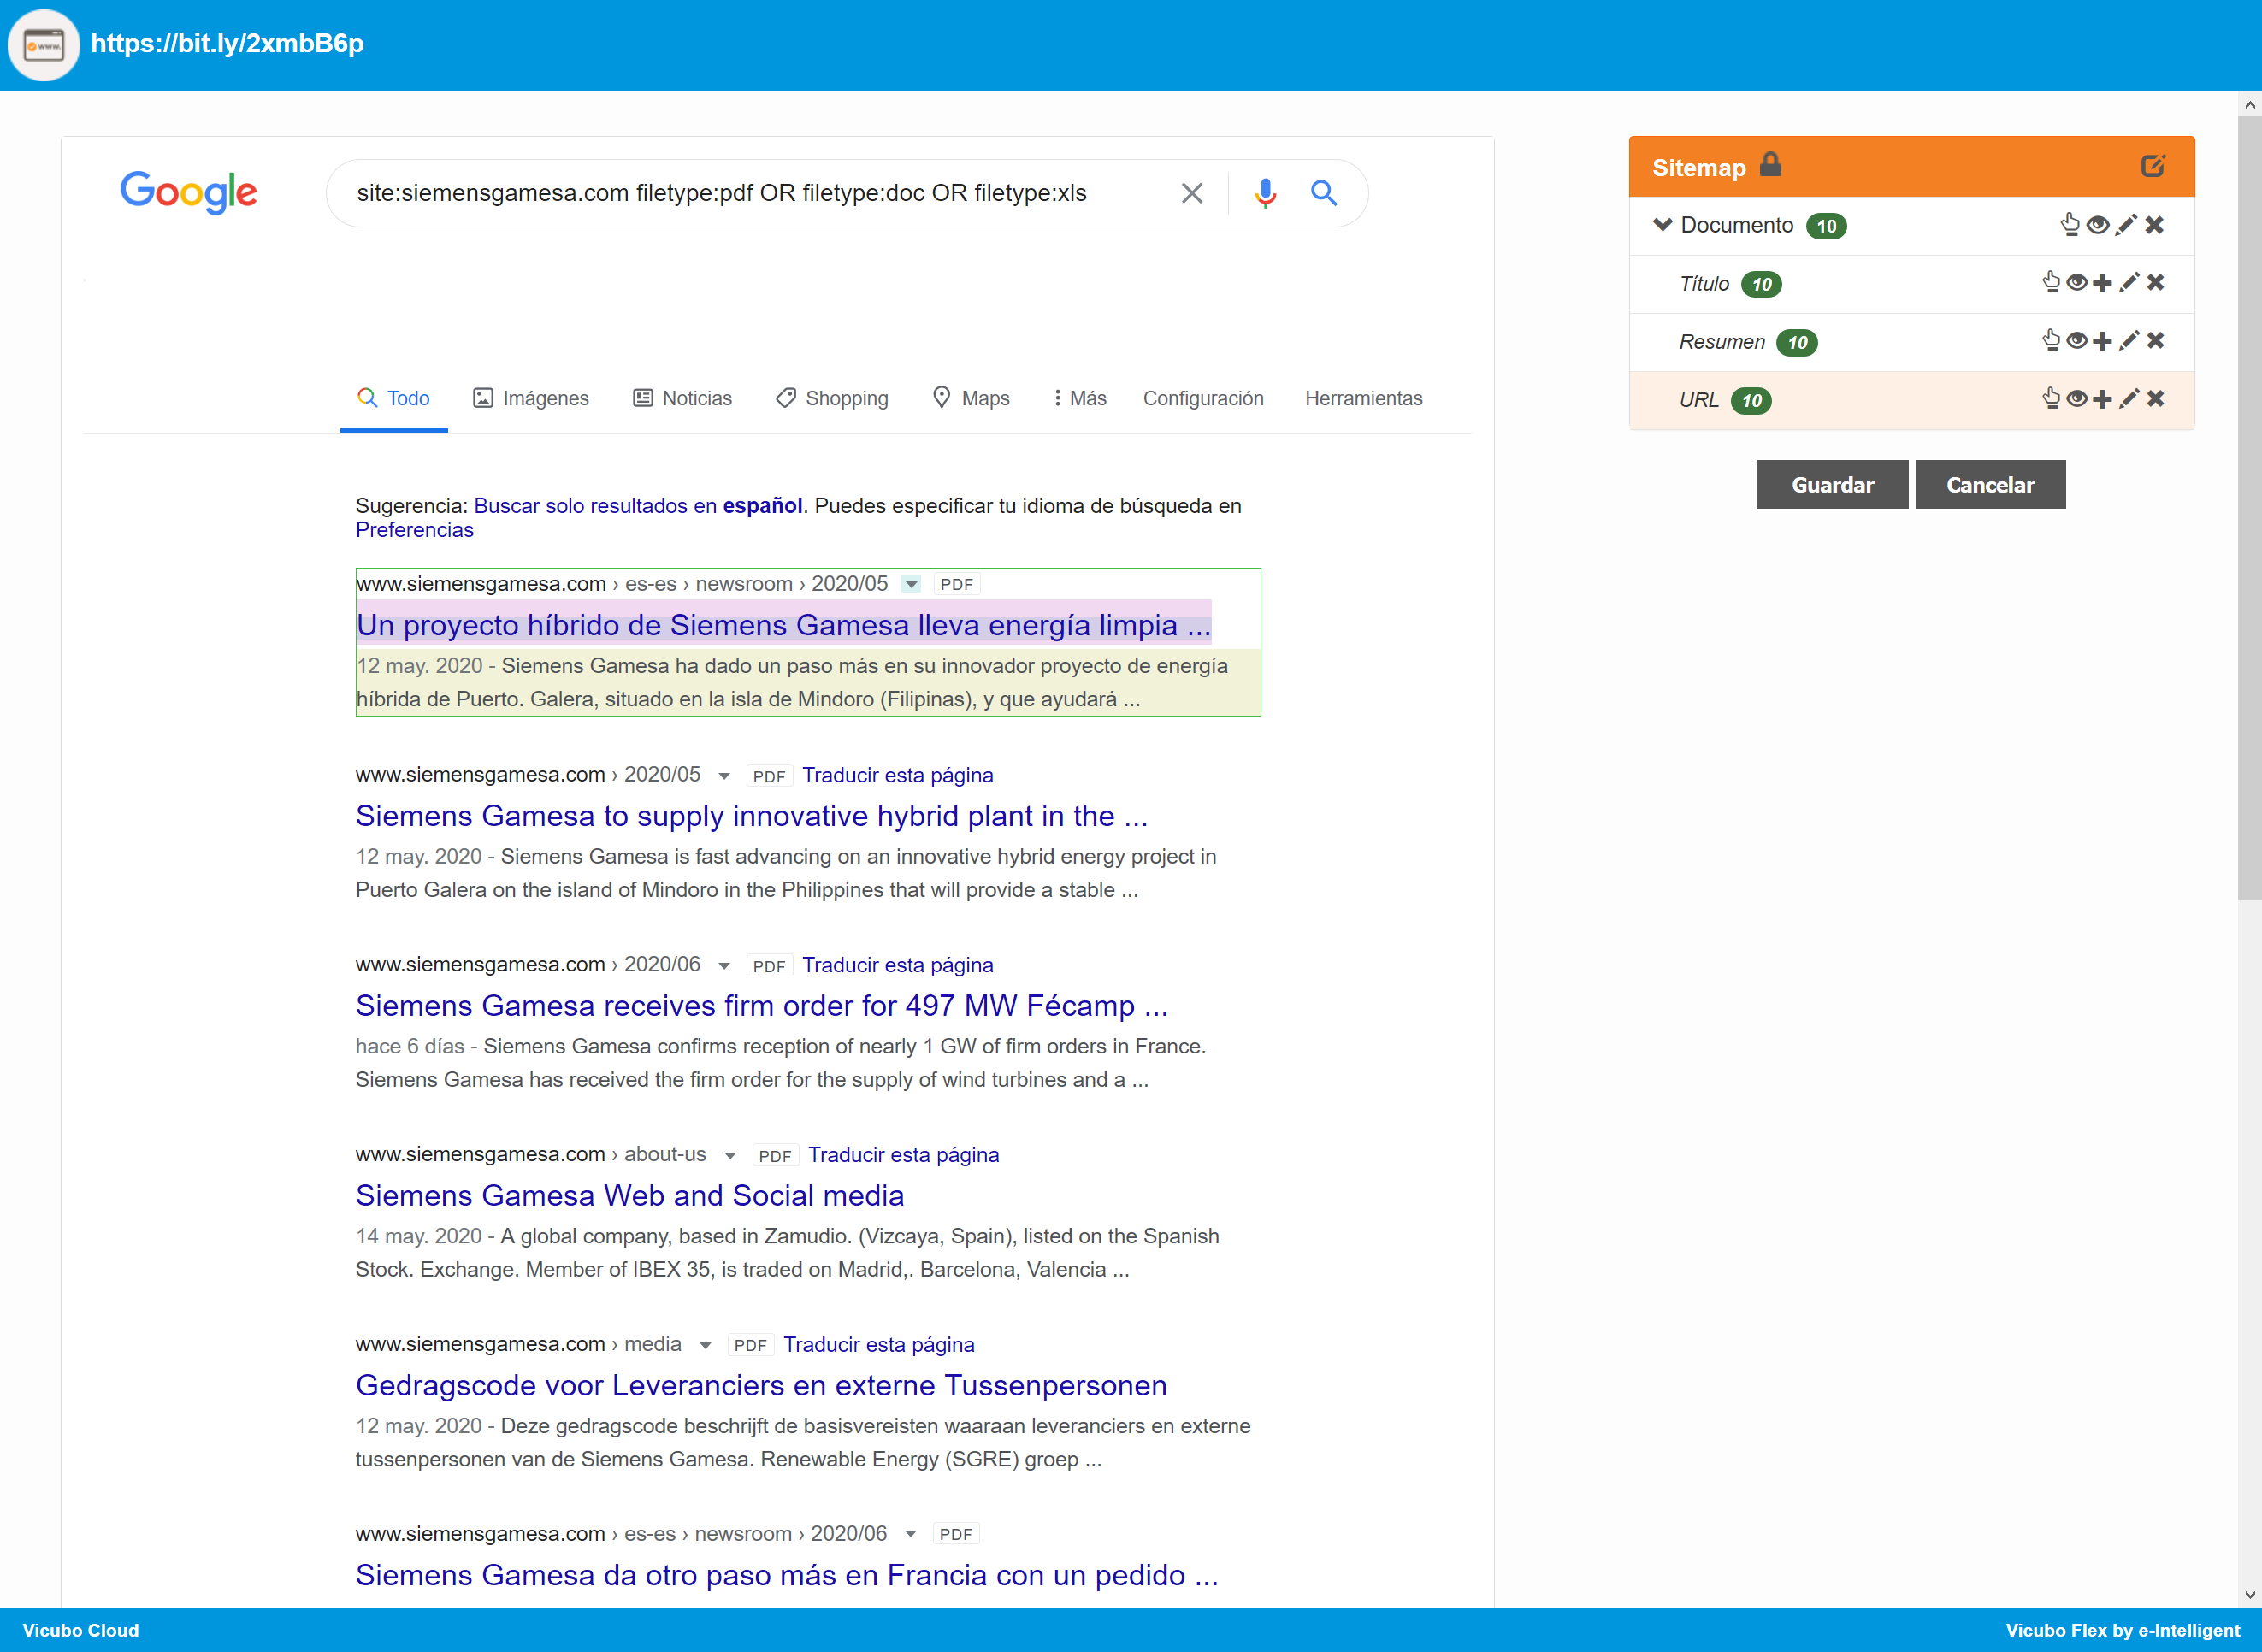
Task: Toggle the eye preview for URL
Action: point(2077,399)
